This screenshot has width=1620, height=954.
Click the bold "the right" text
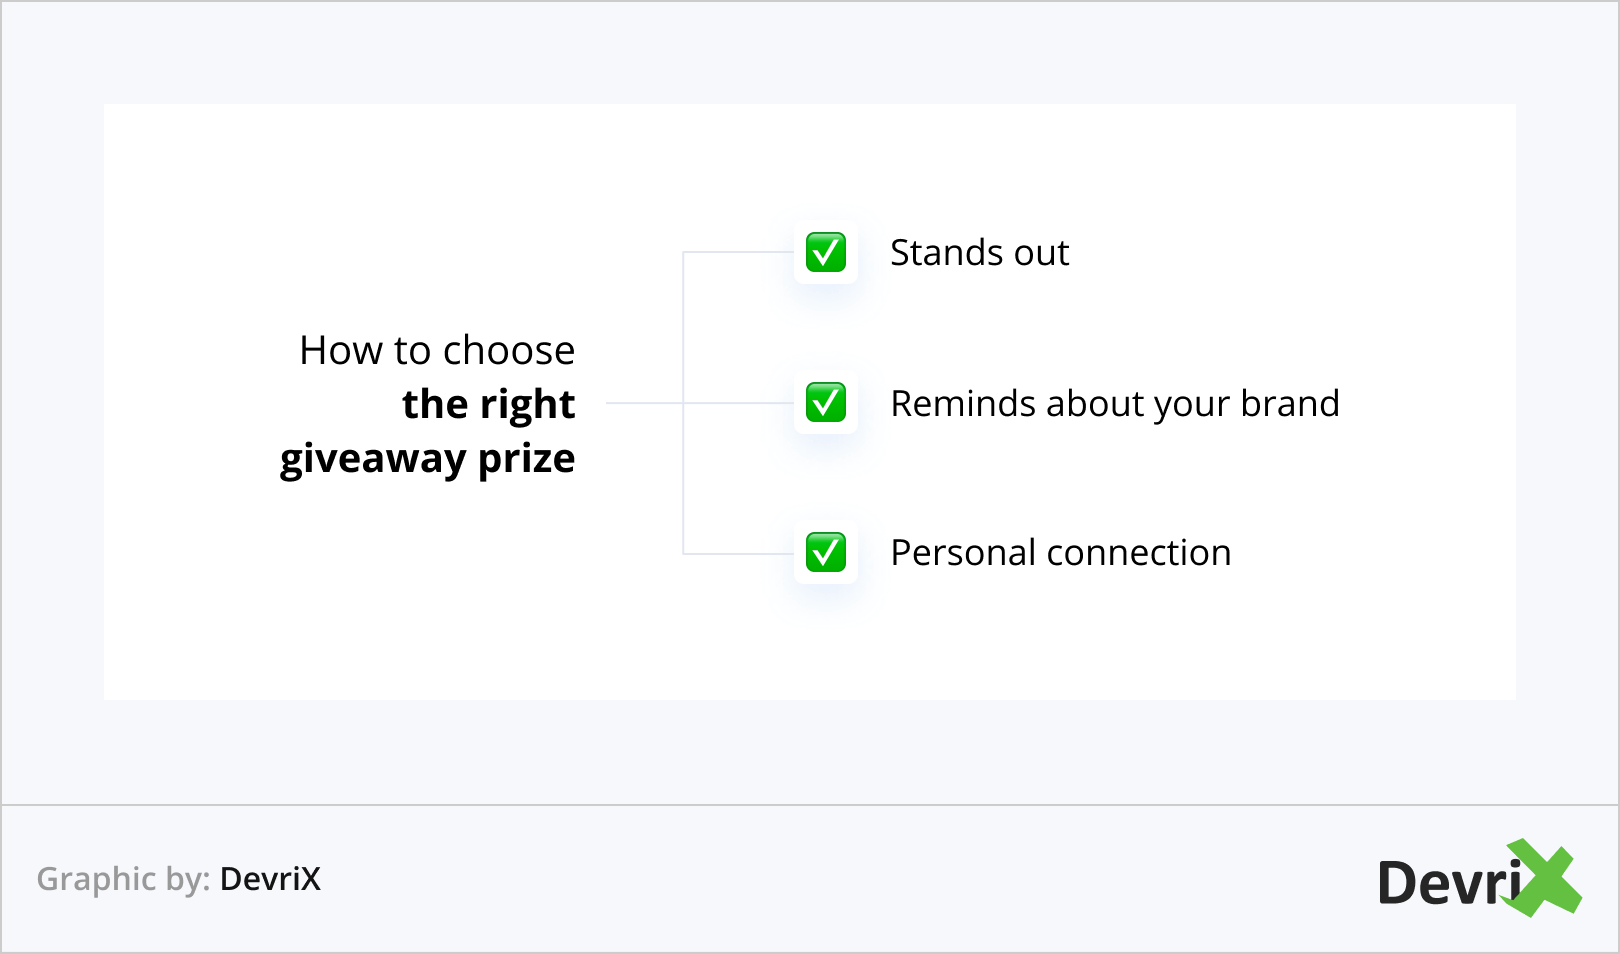coord(488,405)
